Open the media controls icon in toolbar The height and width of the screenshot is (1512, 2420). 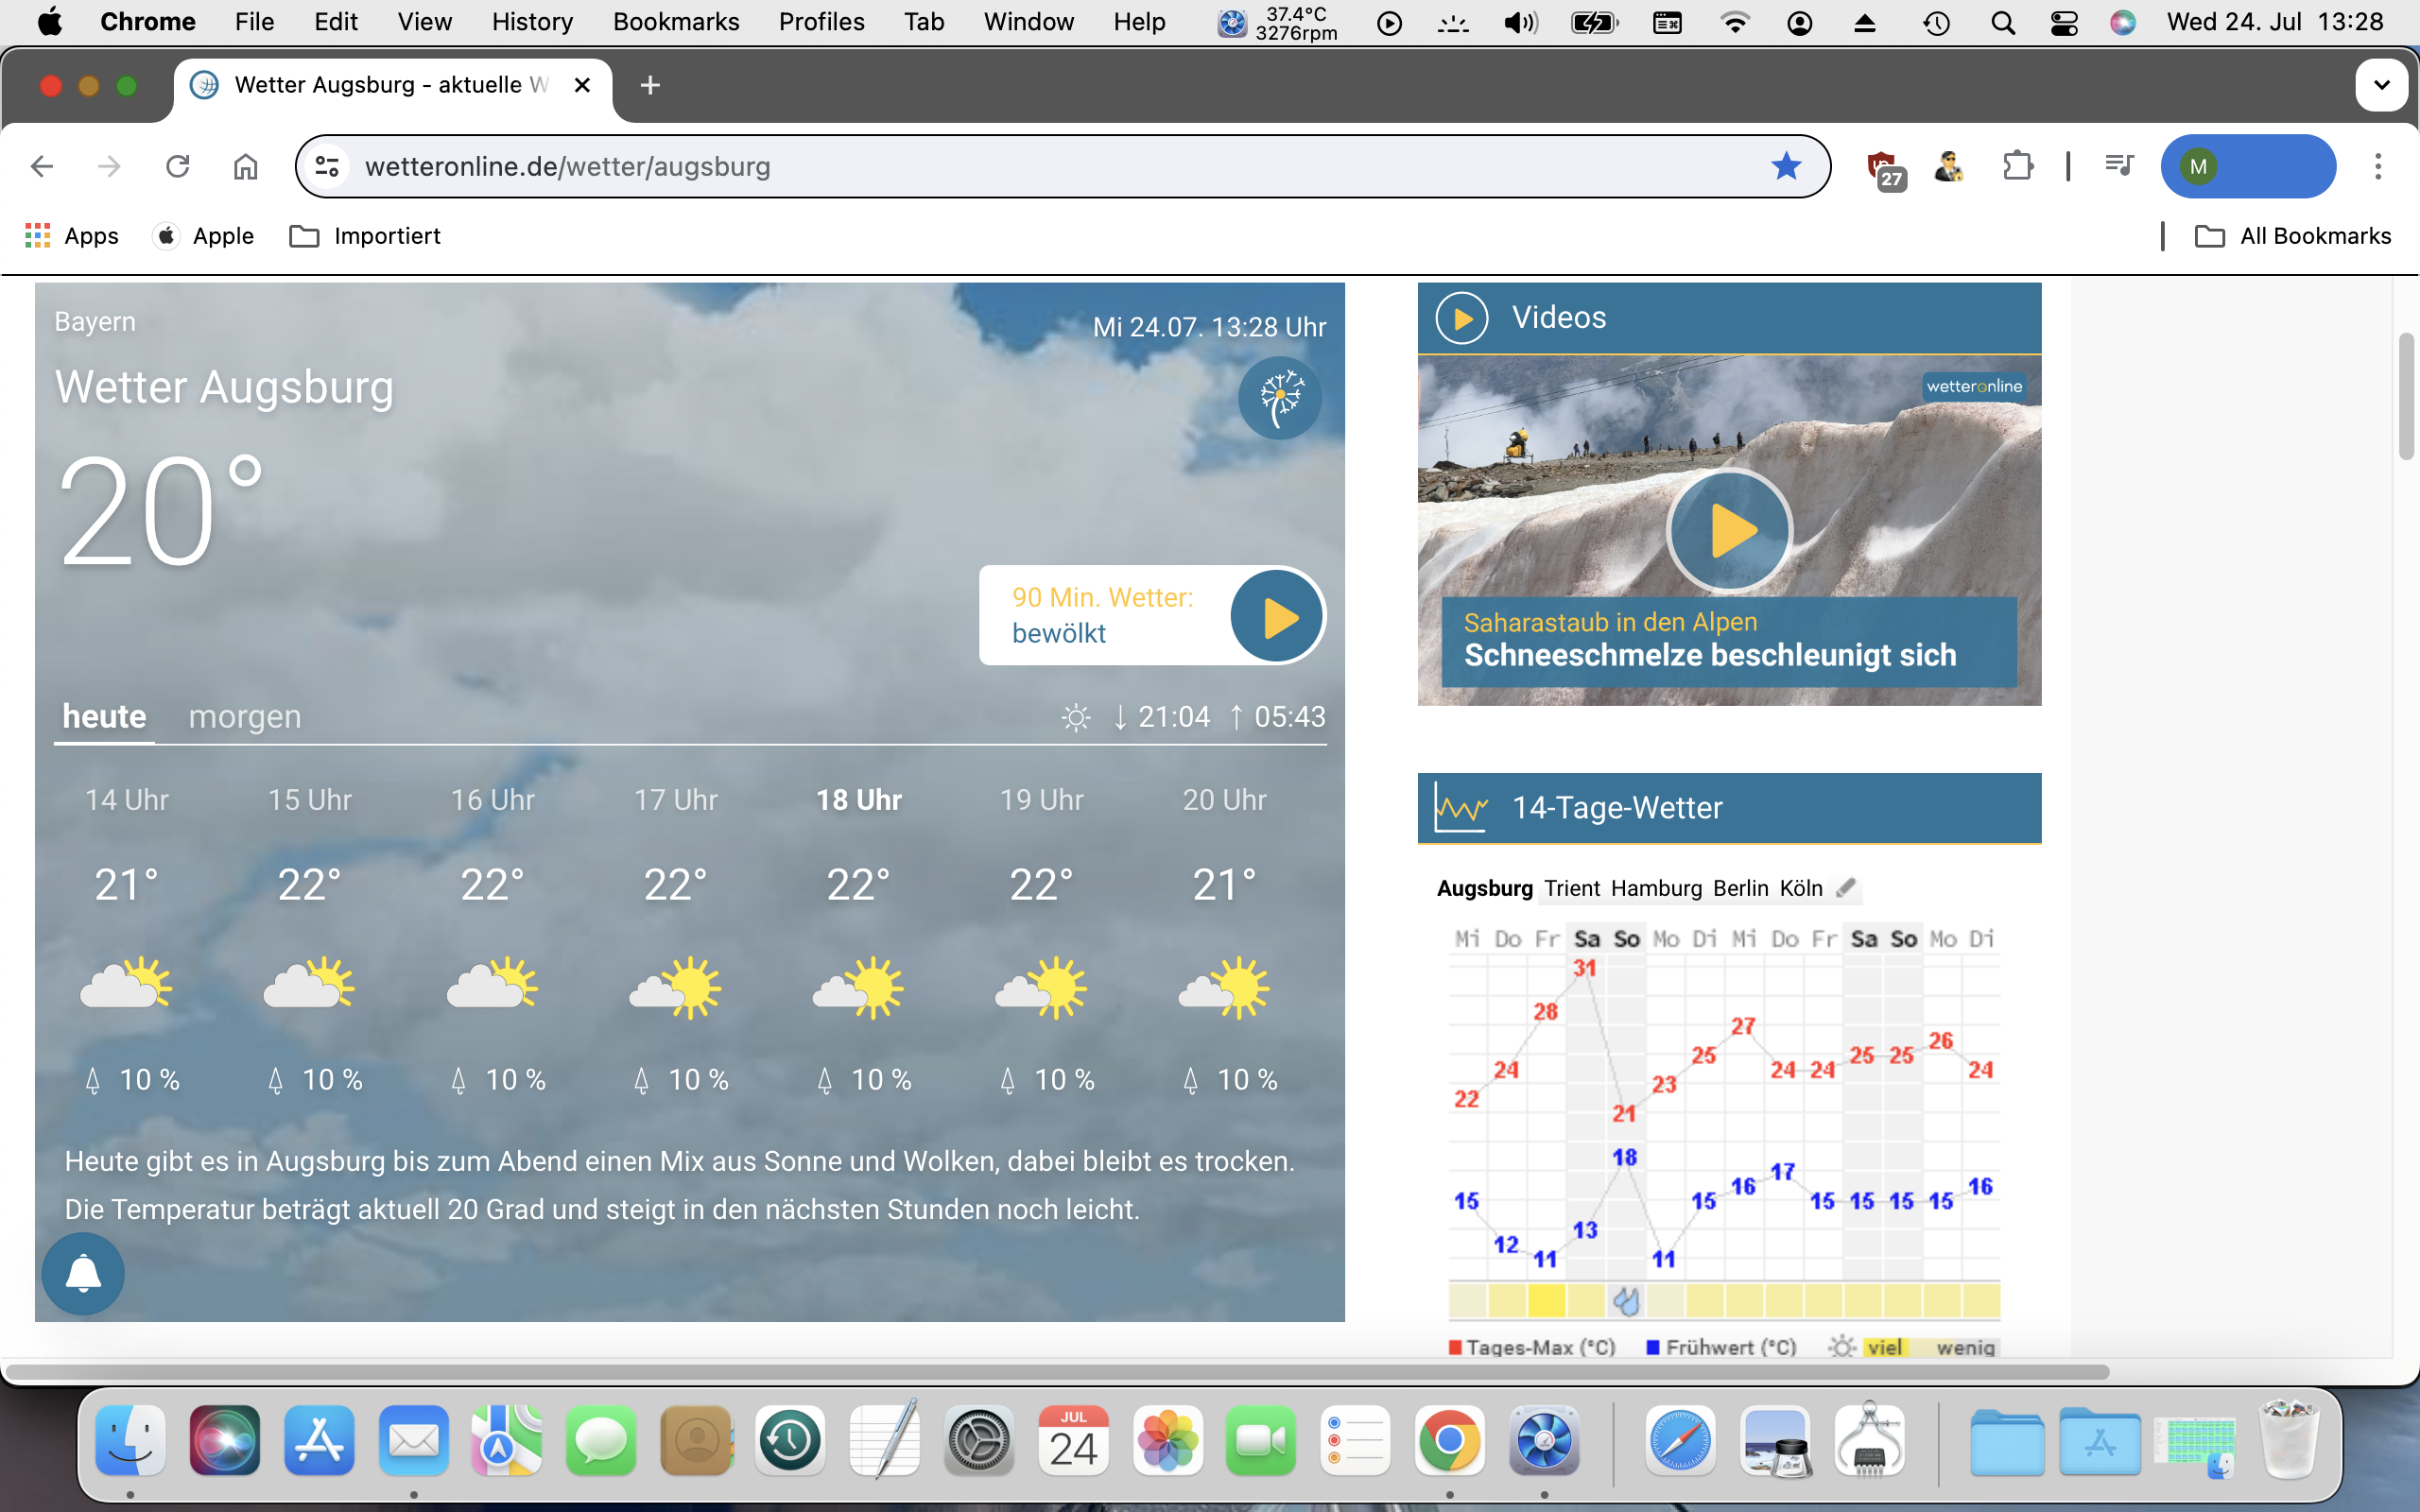point(2118,165)
